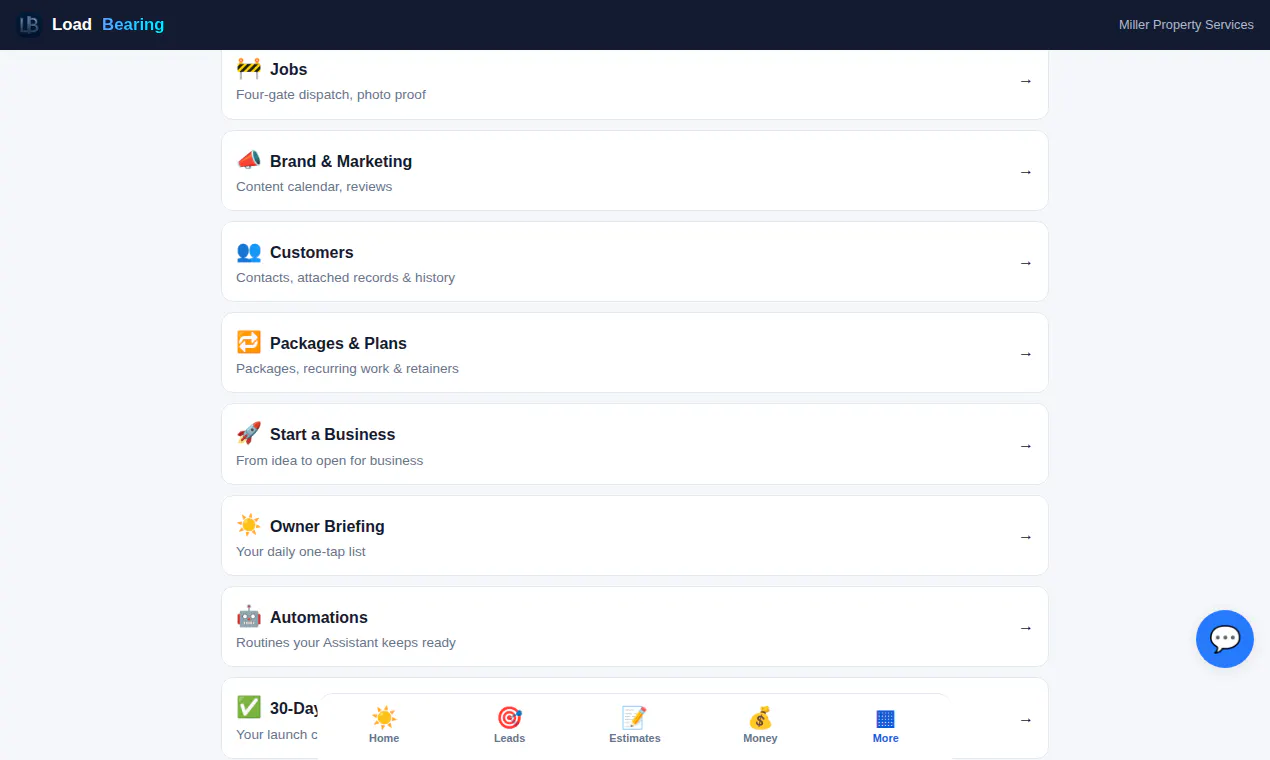The width and height of the screenshot is (1270, 760).
Task: Click the arrow on the Automations card
Action: [x=1026, y=628]
